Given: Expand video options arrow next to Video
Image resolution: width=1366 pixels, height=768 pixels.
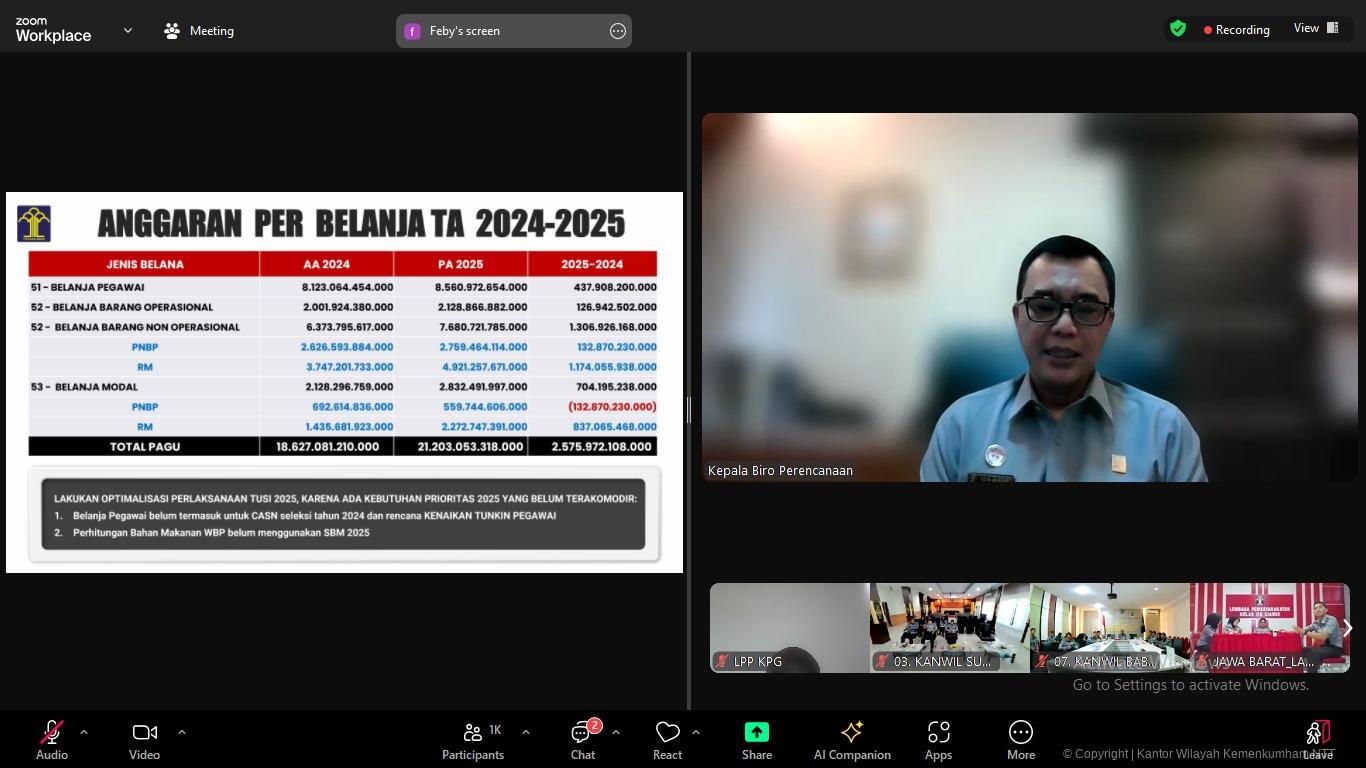Looking at the screenshot, I should pyautogui.click(x=182, y=732).
